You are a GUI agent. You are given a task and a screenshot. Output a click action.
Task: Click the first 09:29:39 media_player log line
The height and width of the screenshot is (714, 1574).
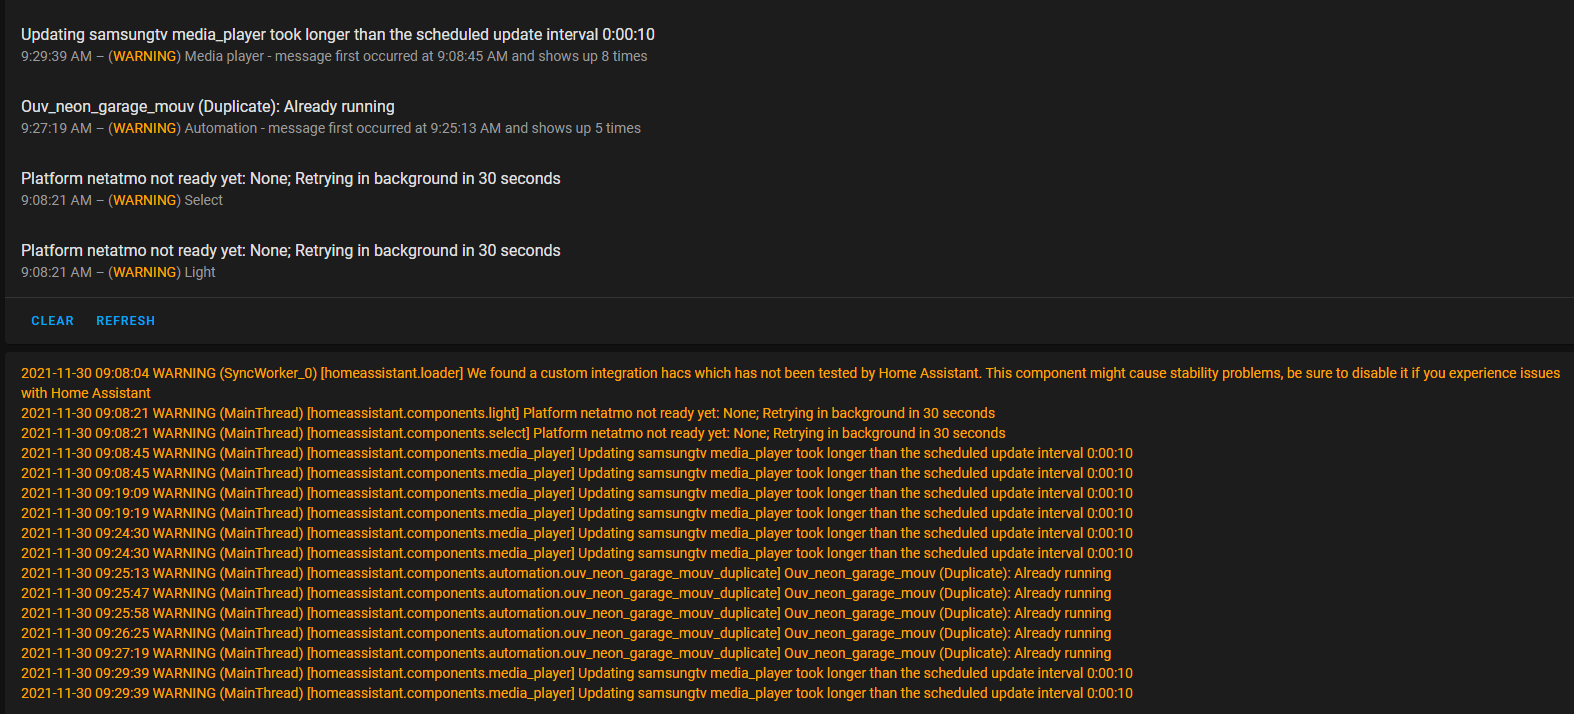[576, 673]
